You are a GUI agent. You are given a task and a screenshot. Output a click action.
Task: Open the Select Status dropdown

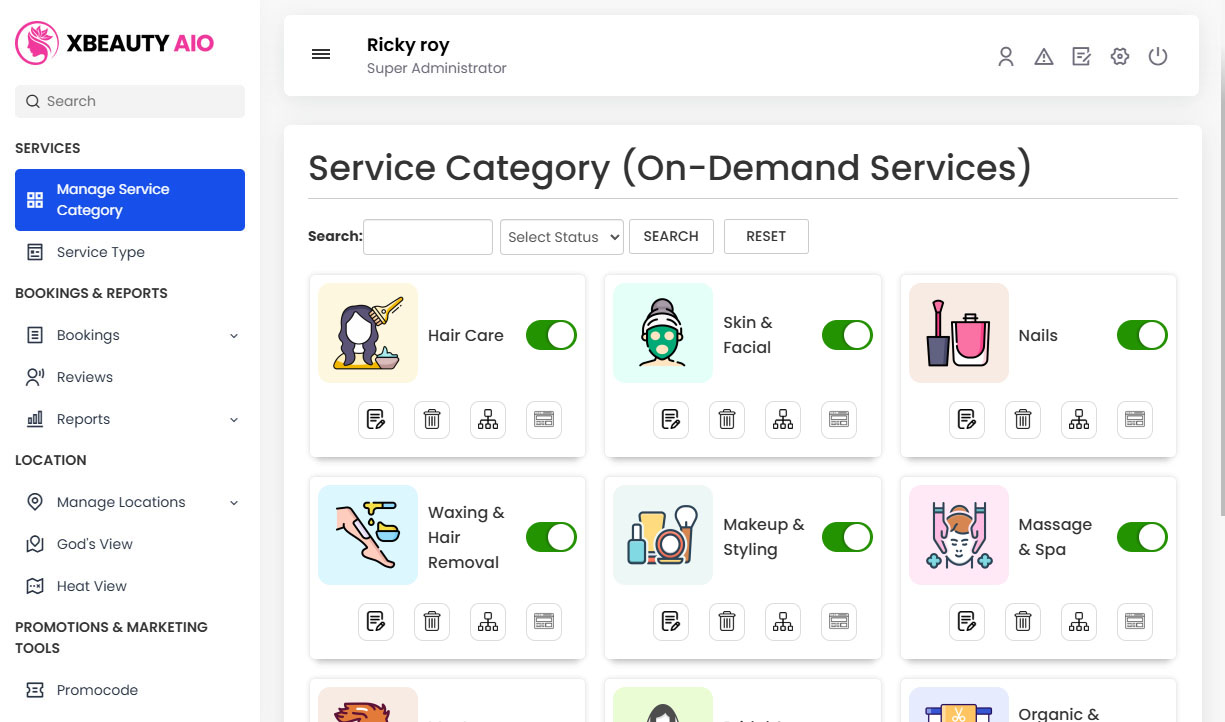click(561, 237)
